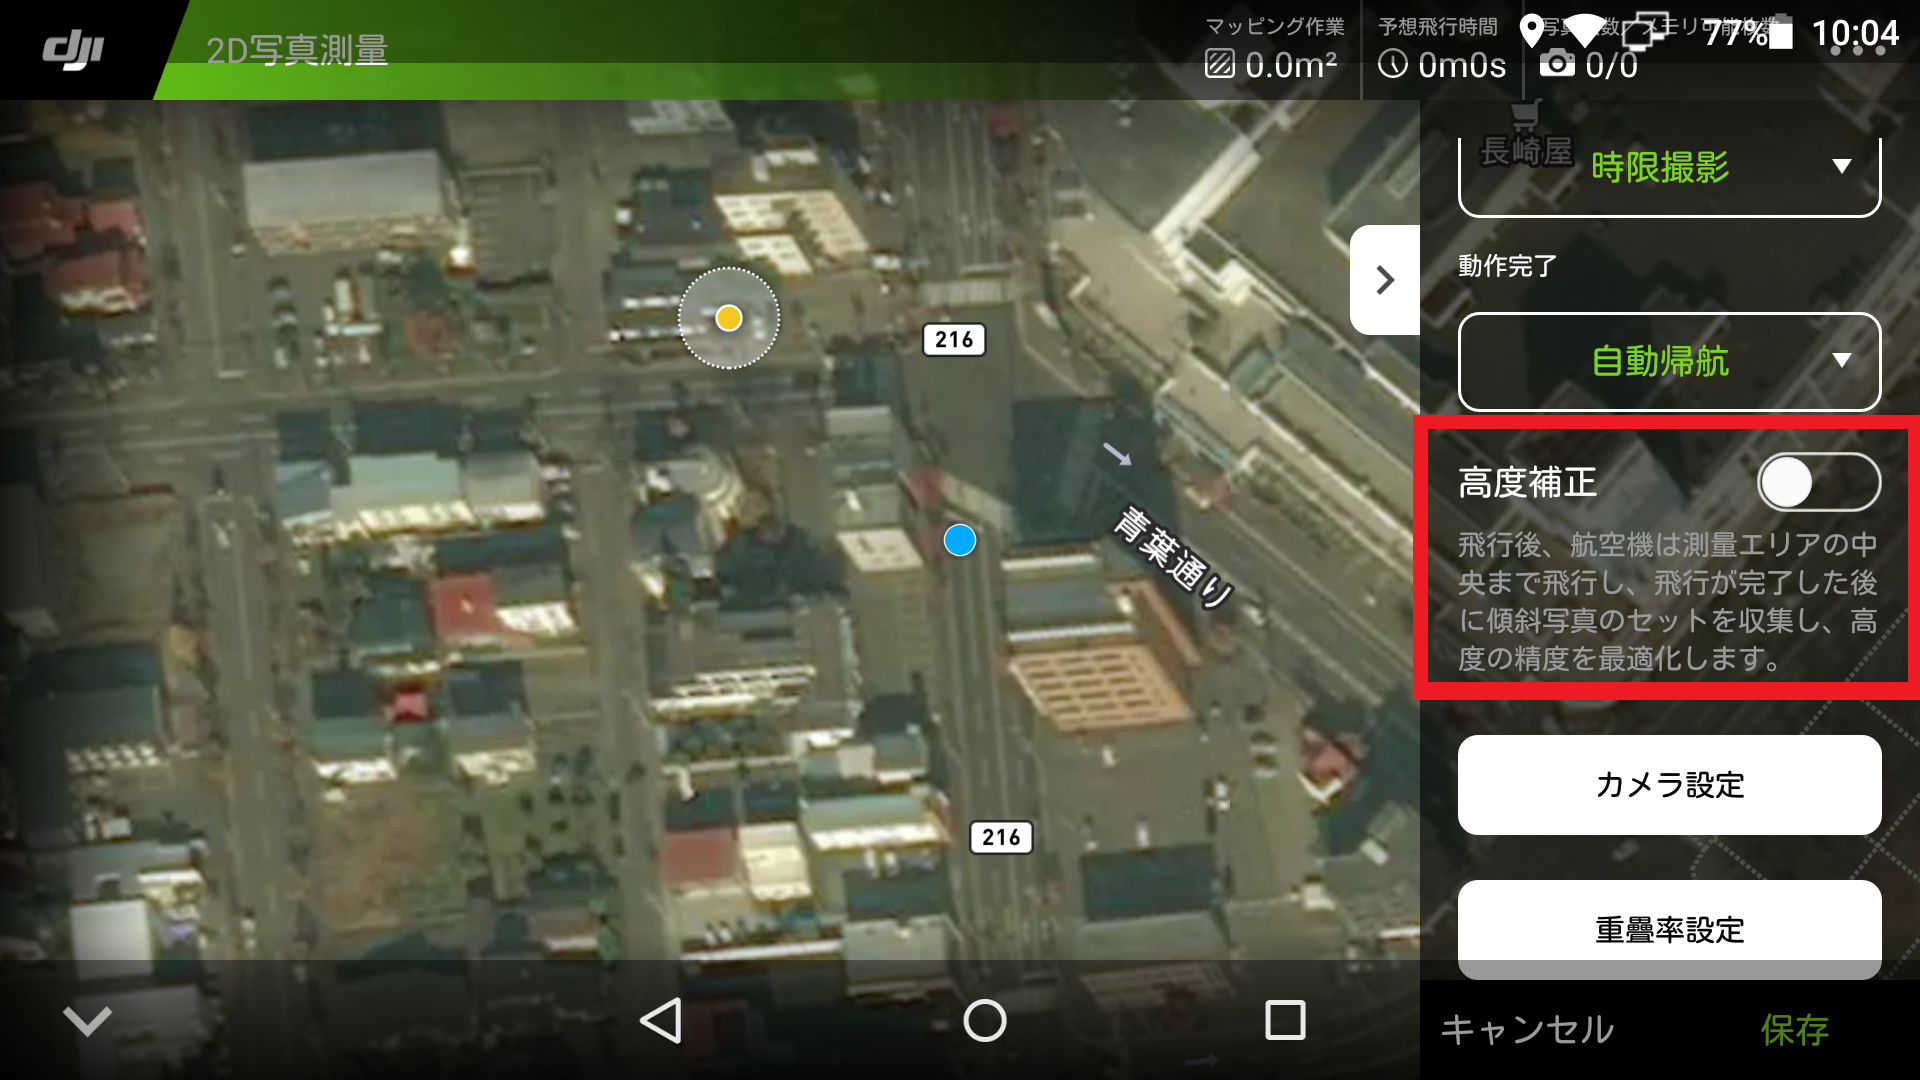
Task: Open カメラ設定 button
Action: pyautogui.click(x=1669, y=785)
